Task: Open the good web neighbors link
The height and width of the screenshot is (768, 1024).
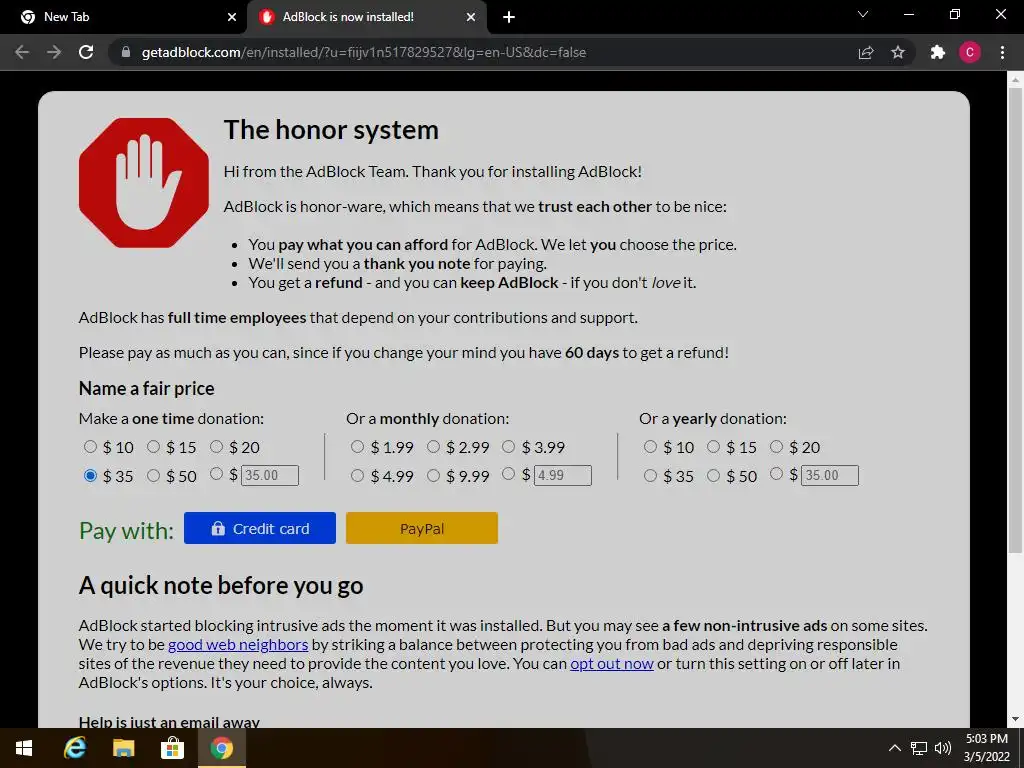Action: tap(238, 645)
